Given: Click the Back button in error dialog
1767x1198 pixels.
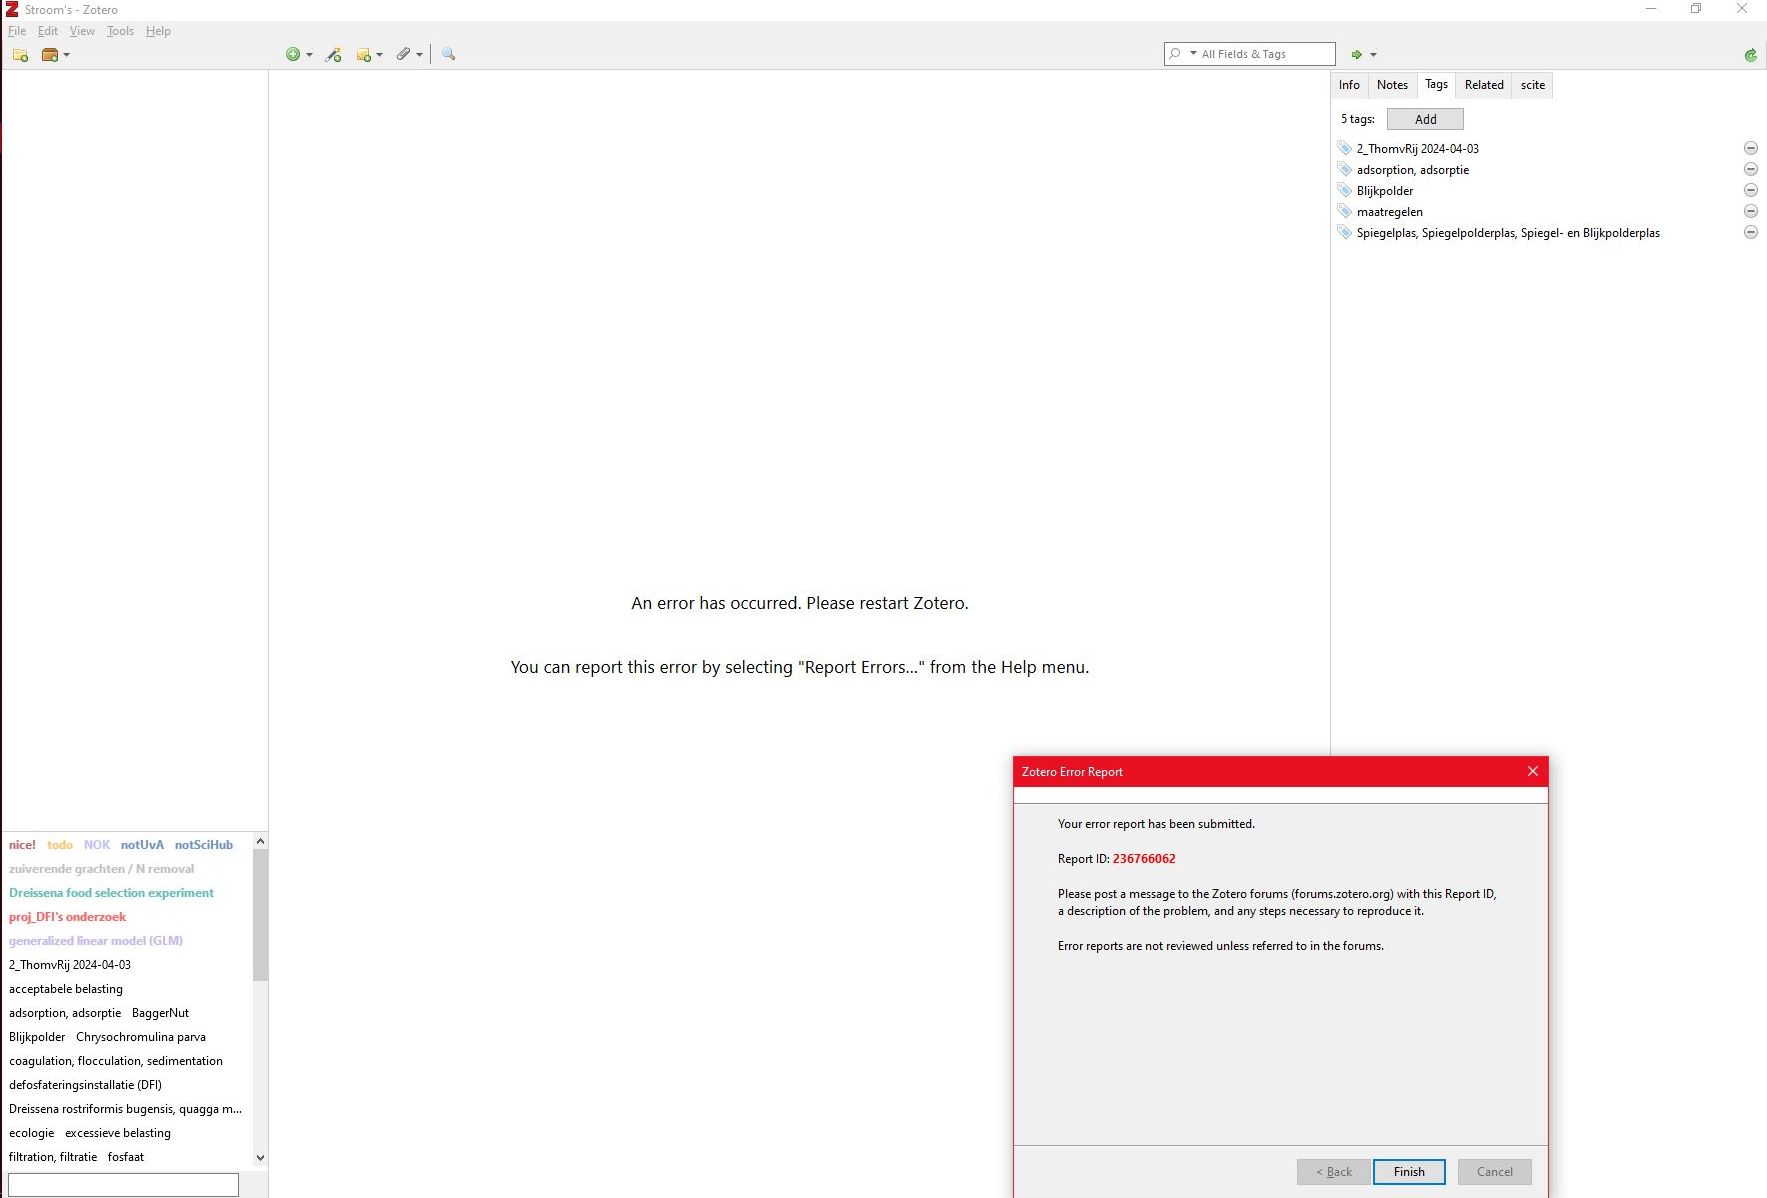Looking at the screenshot, I should [x=1333, y=1172].
